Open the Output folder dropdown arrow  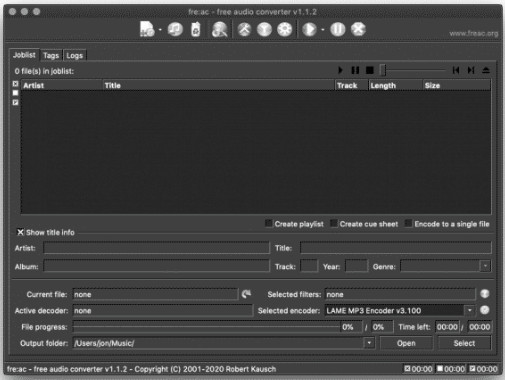(369, 343)
